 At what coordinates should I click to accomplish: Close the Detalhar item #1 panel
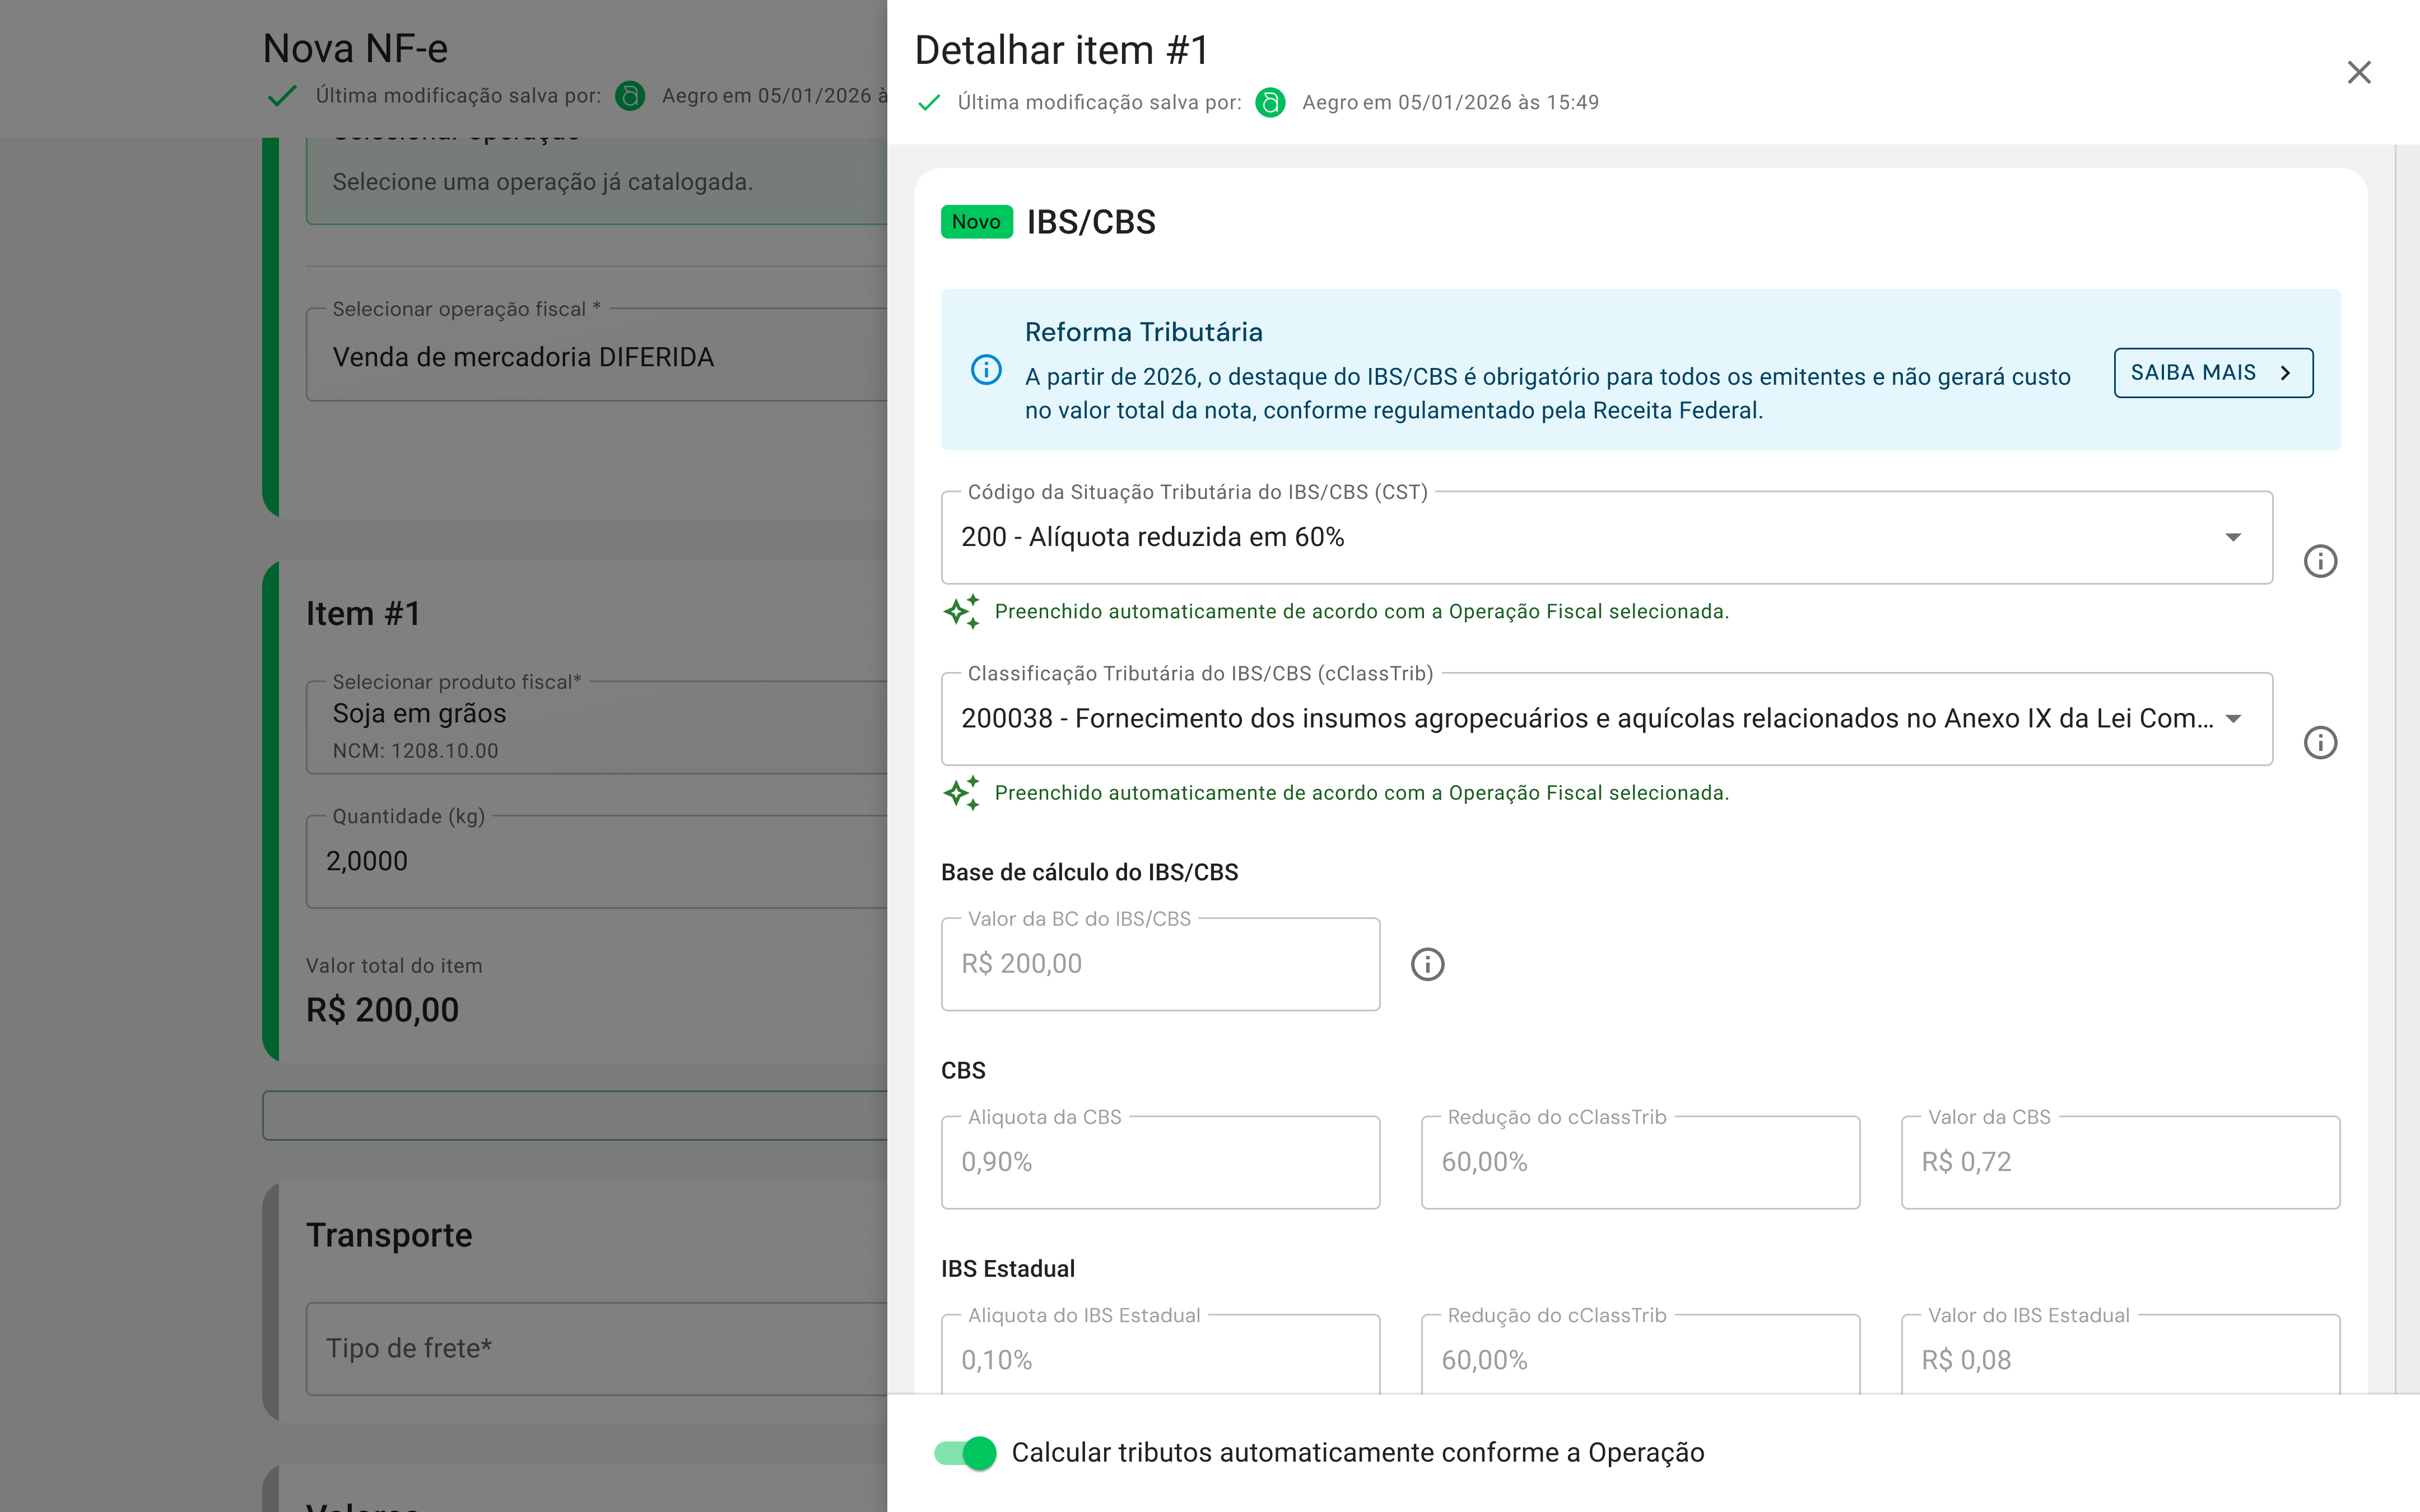[x=2358, y=72]
